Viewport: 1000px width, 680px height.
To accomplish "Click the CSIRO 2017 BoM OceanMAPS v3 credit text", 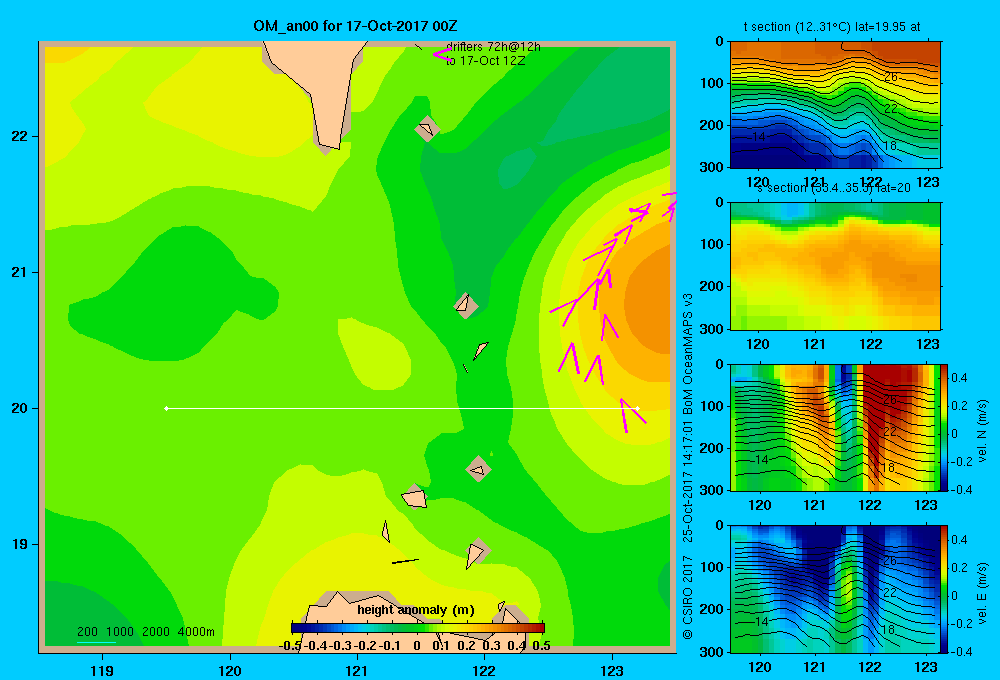I will click(x=688, y=466).
